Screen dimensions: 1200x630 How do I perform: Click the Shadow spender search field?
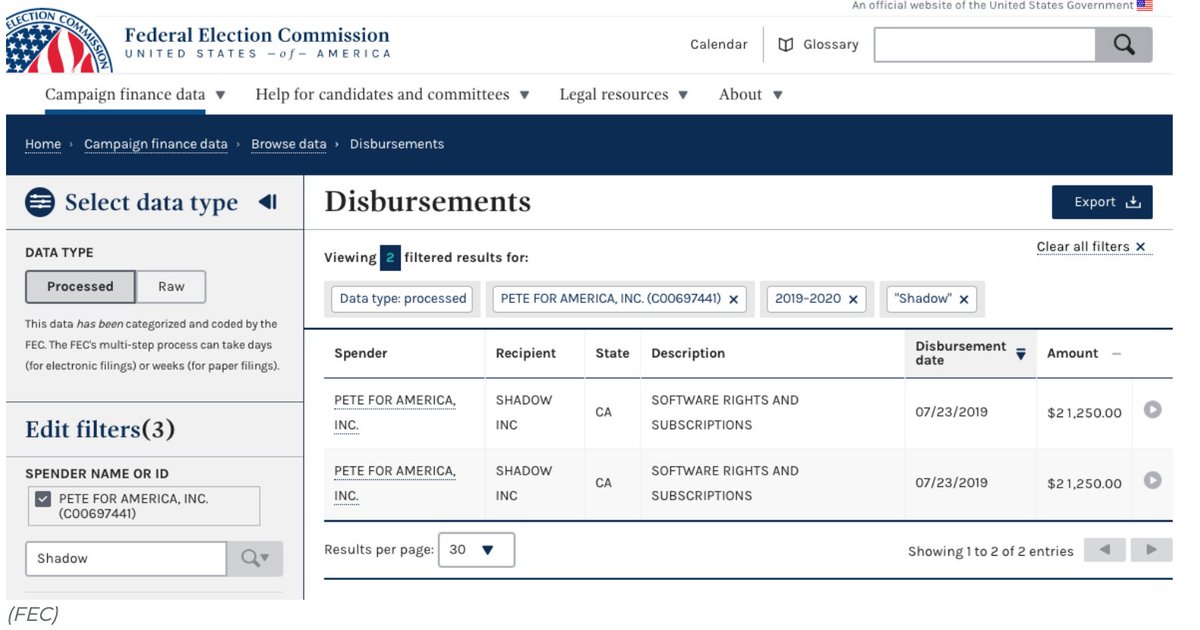click(x=126, y=559)
